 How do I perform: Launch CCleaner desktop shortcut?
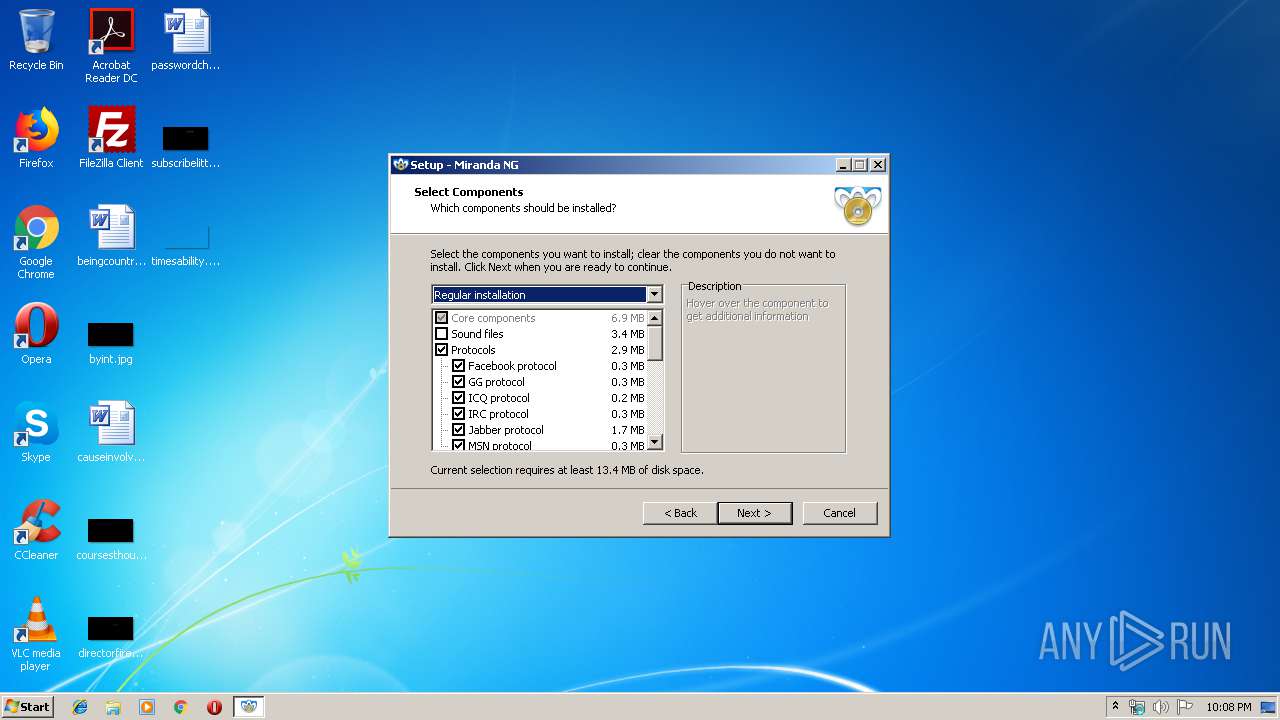click(x=36, y=530)
